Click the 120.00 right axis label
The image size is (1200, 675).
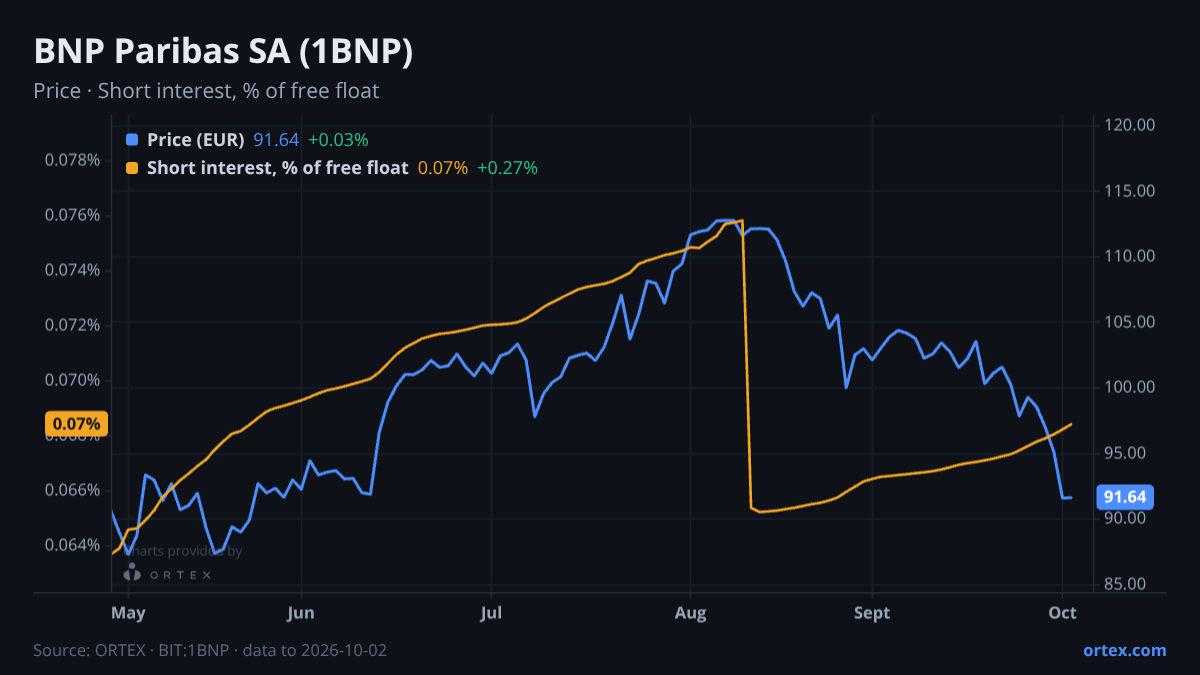pos(1130,125)
